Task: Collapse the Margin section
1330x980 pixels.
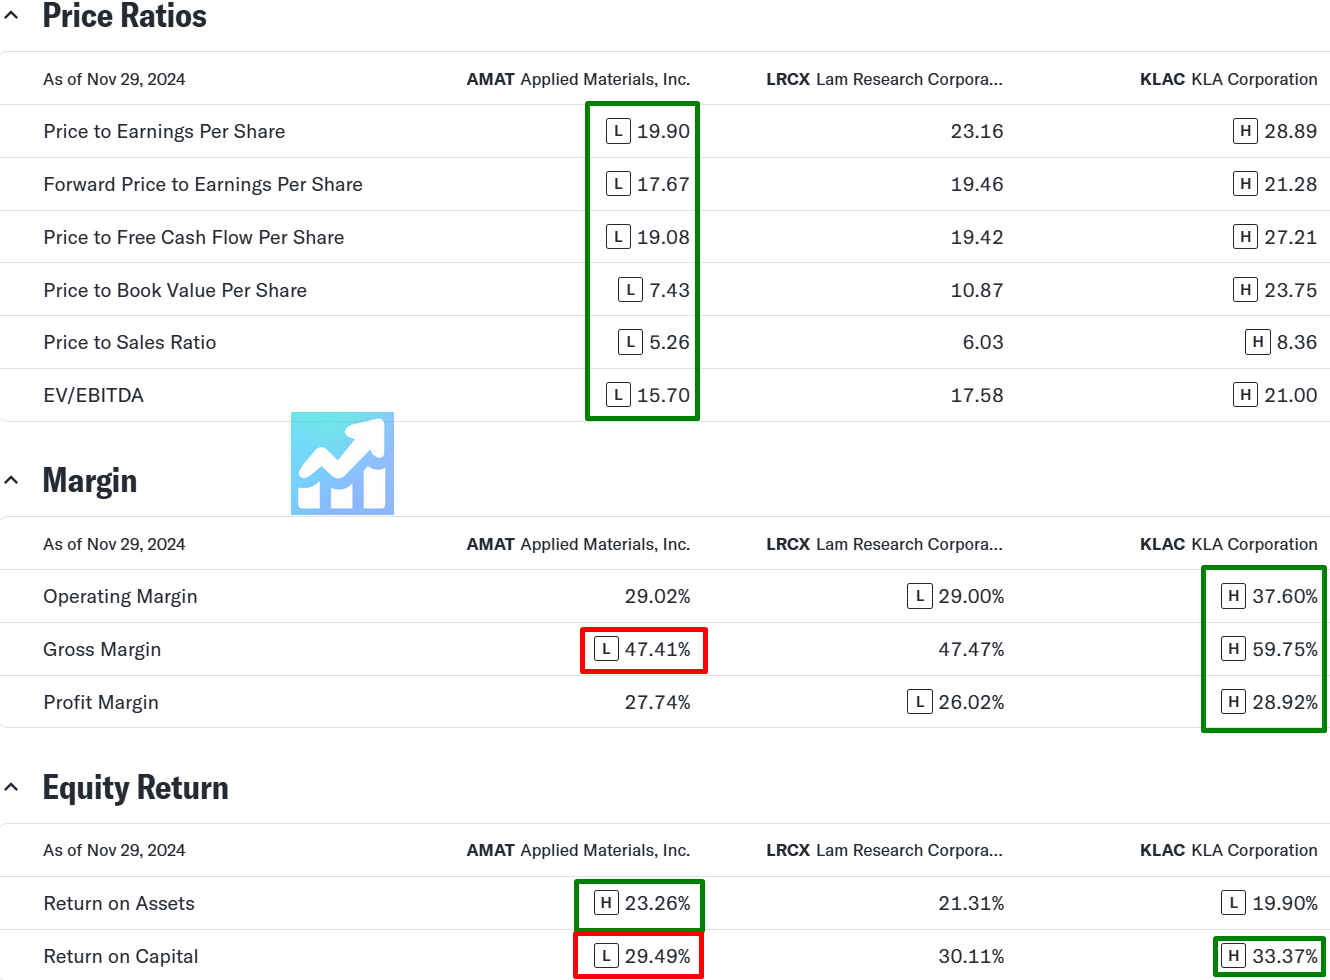Action: 11,480
